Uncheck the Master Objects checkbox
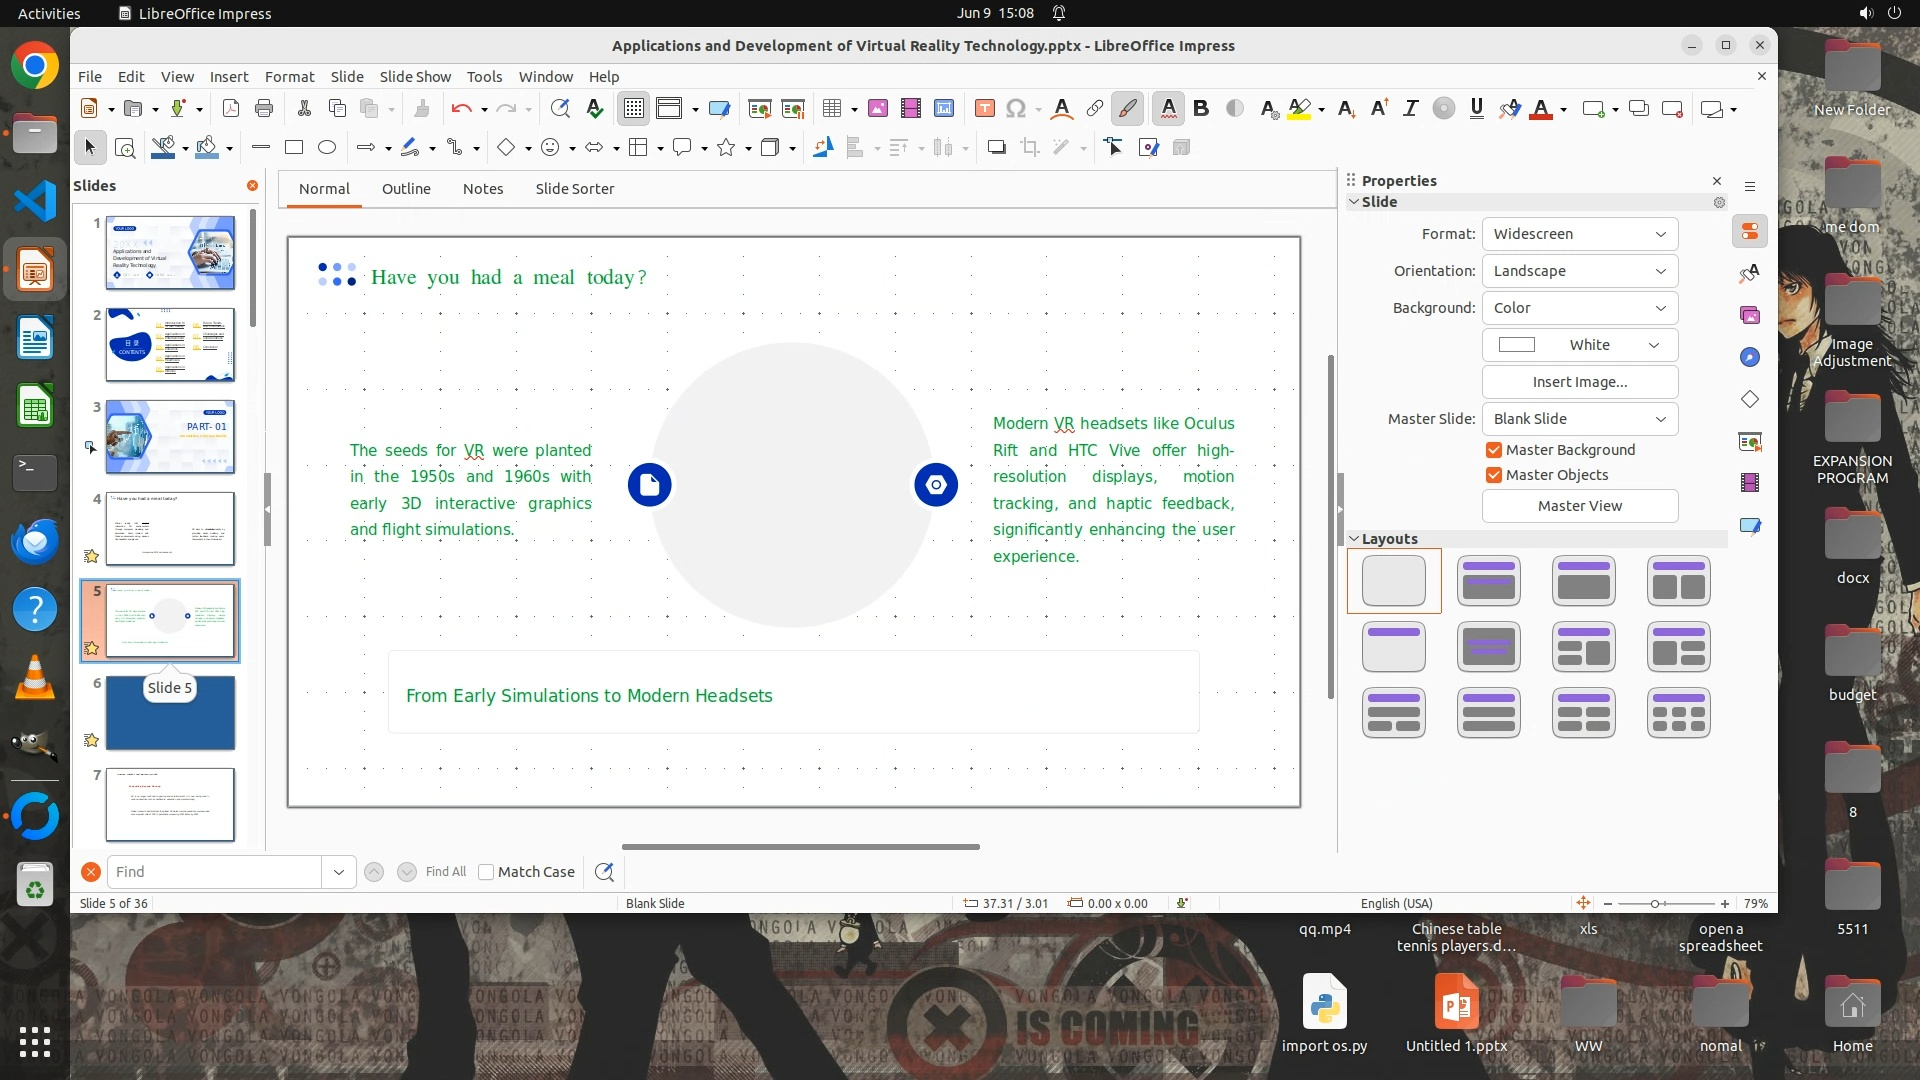 (1494, 475)
